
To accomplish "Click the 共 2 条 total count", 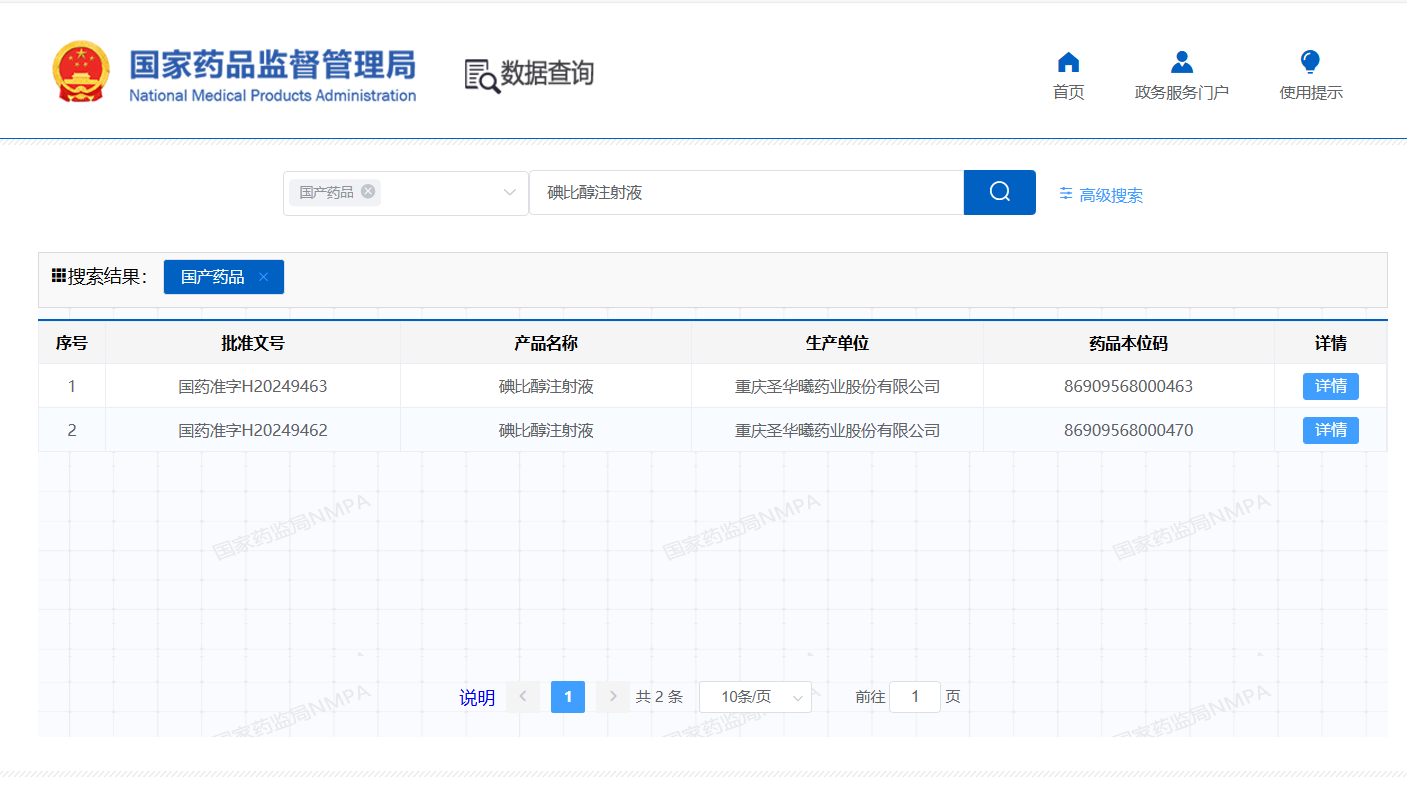I will coord(659,697).
